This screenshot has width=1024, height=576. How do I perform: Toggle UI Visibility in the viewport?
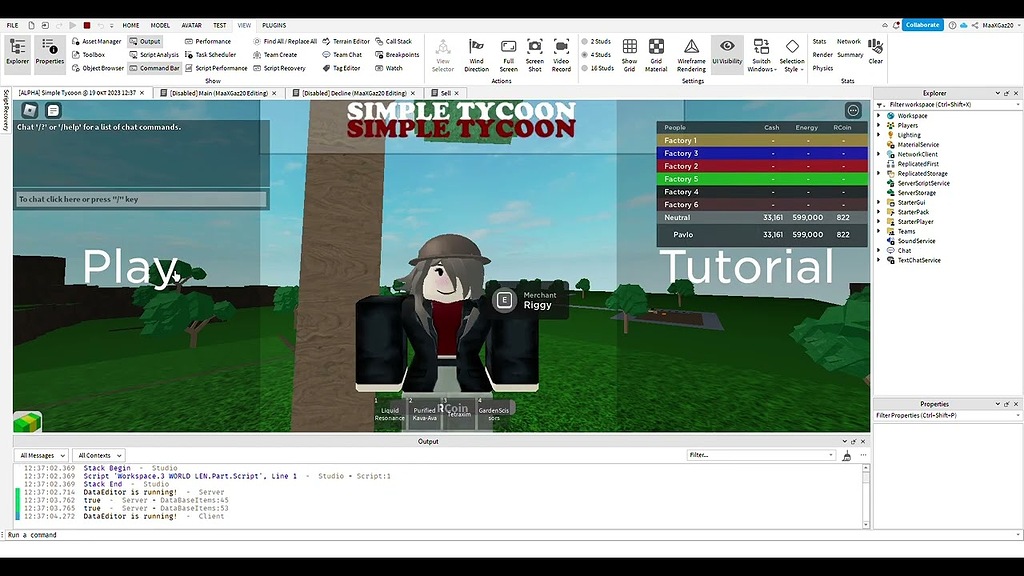pyautogui.click(x=727, y=50)
